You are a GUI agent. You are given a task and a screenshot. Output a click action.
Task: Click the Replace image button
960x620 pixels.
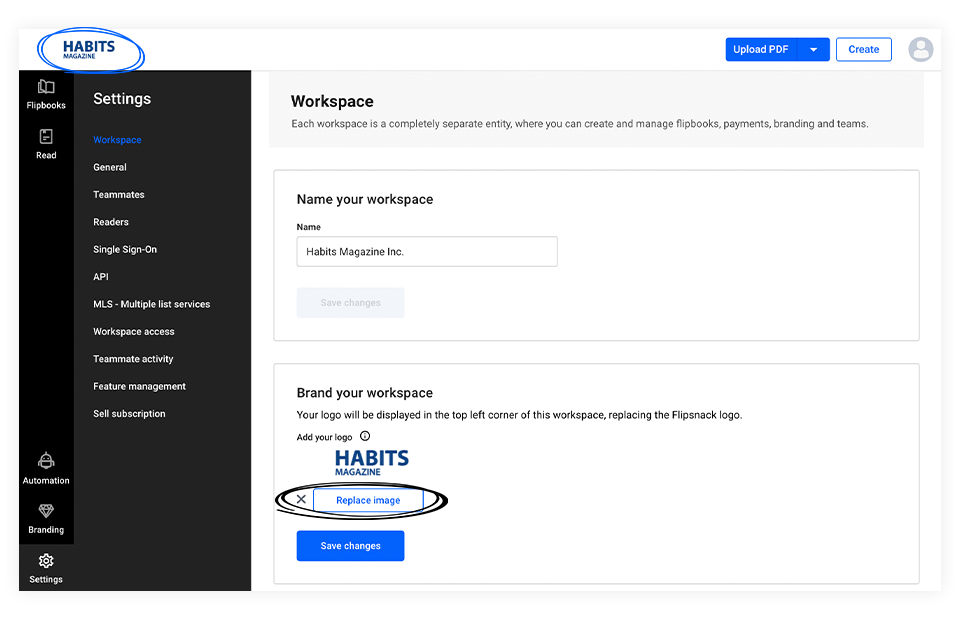(x=368, y=500)
